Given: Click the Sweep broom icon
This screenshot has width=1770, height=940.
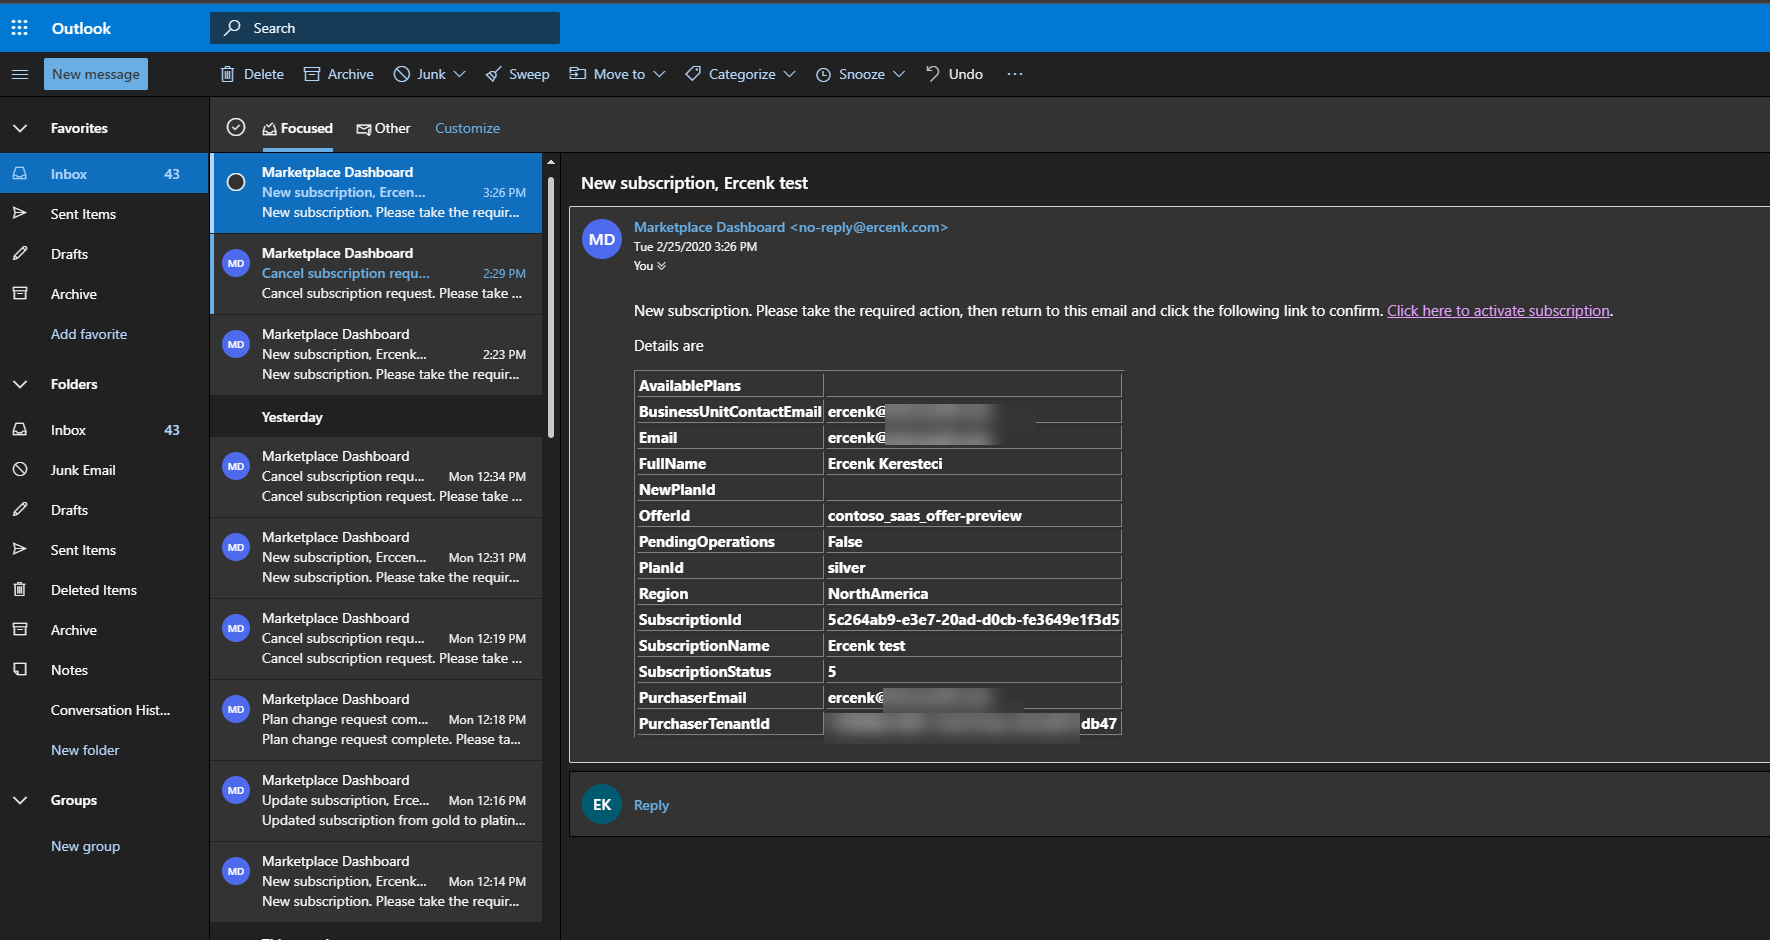Looking at the screenshot, I should click(x=493, y=74).
